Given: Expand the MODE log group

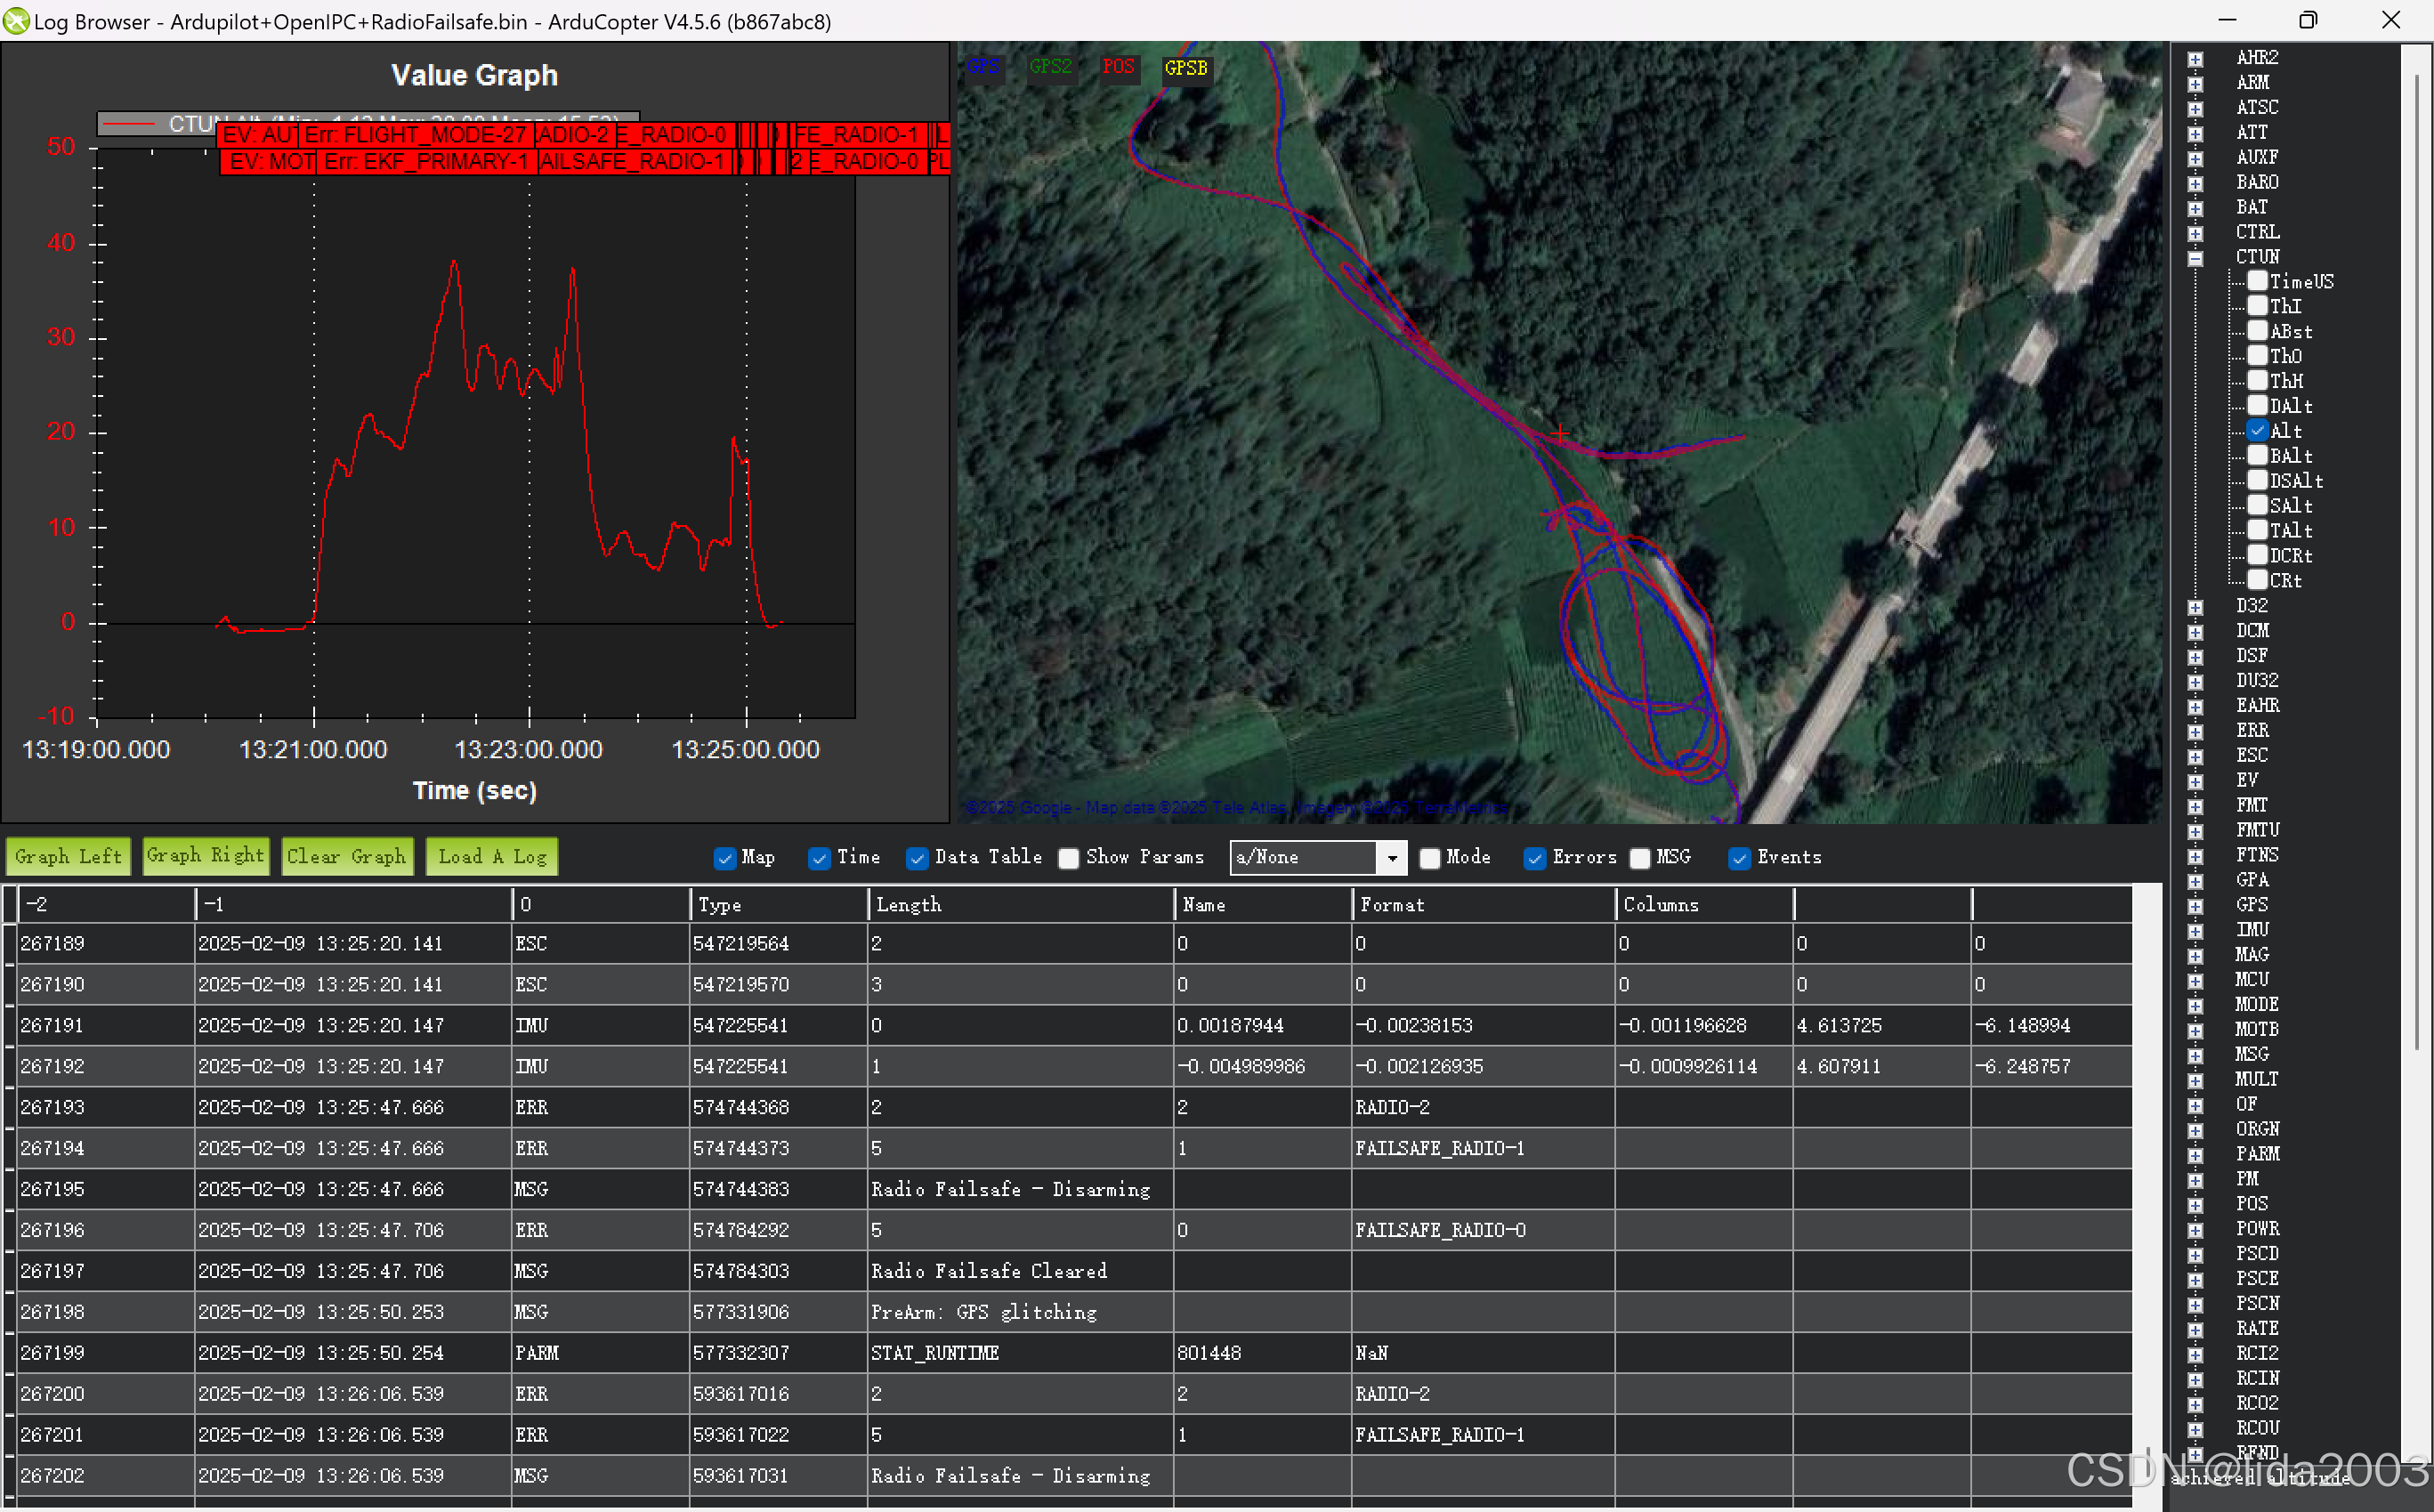Looking at the screenshot, I should pyautogui.click(x=2195, y=1006).
